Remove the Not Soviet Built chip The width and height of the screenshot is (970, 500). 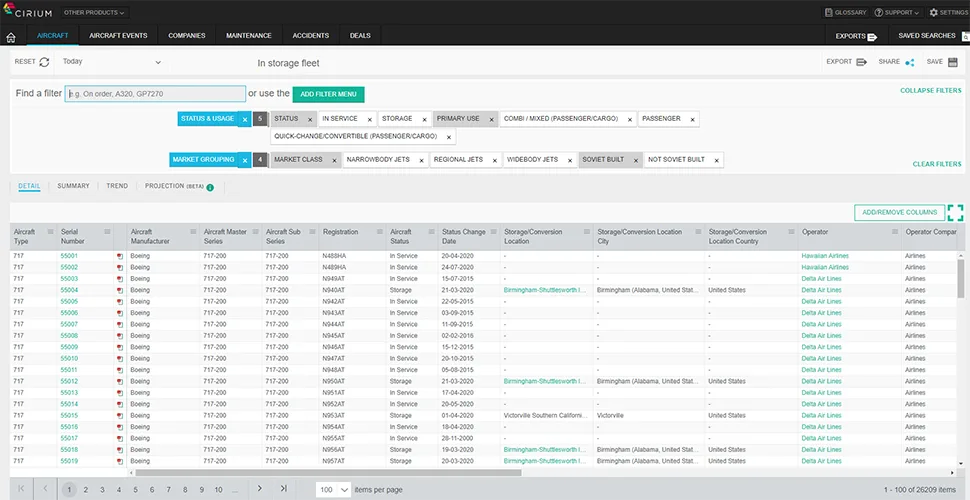(x=716, y=160)
